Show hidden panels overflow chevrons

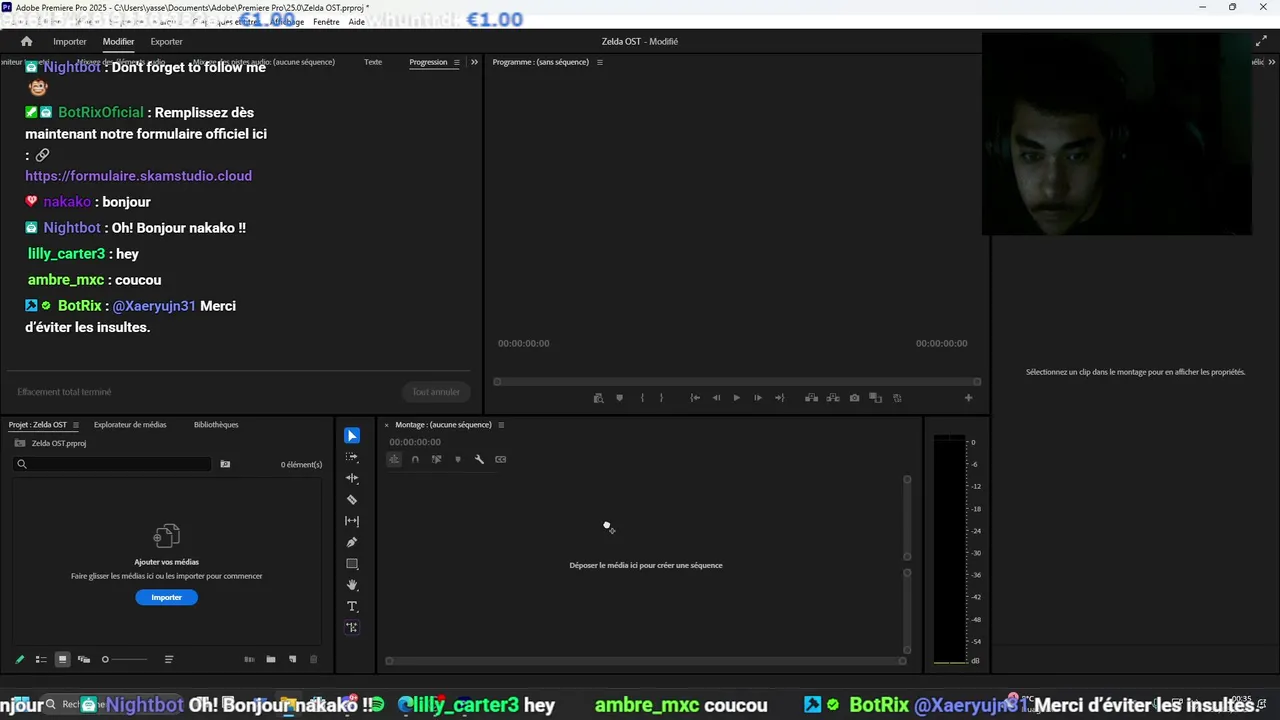474,62
